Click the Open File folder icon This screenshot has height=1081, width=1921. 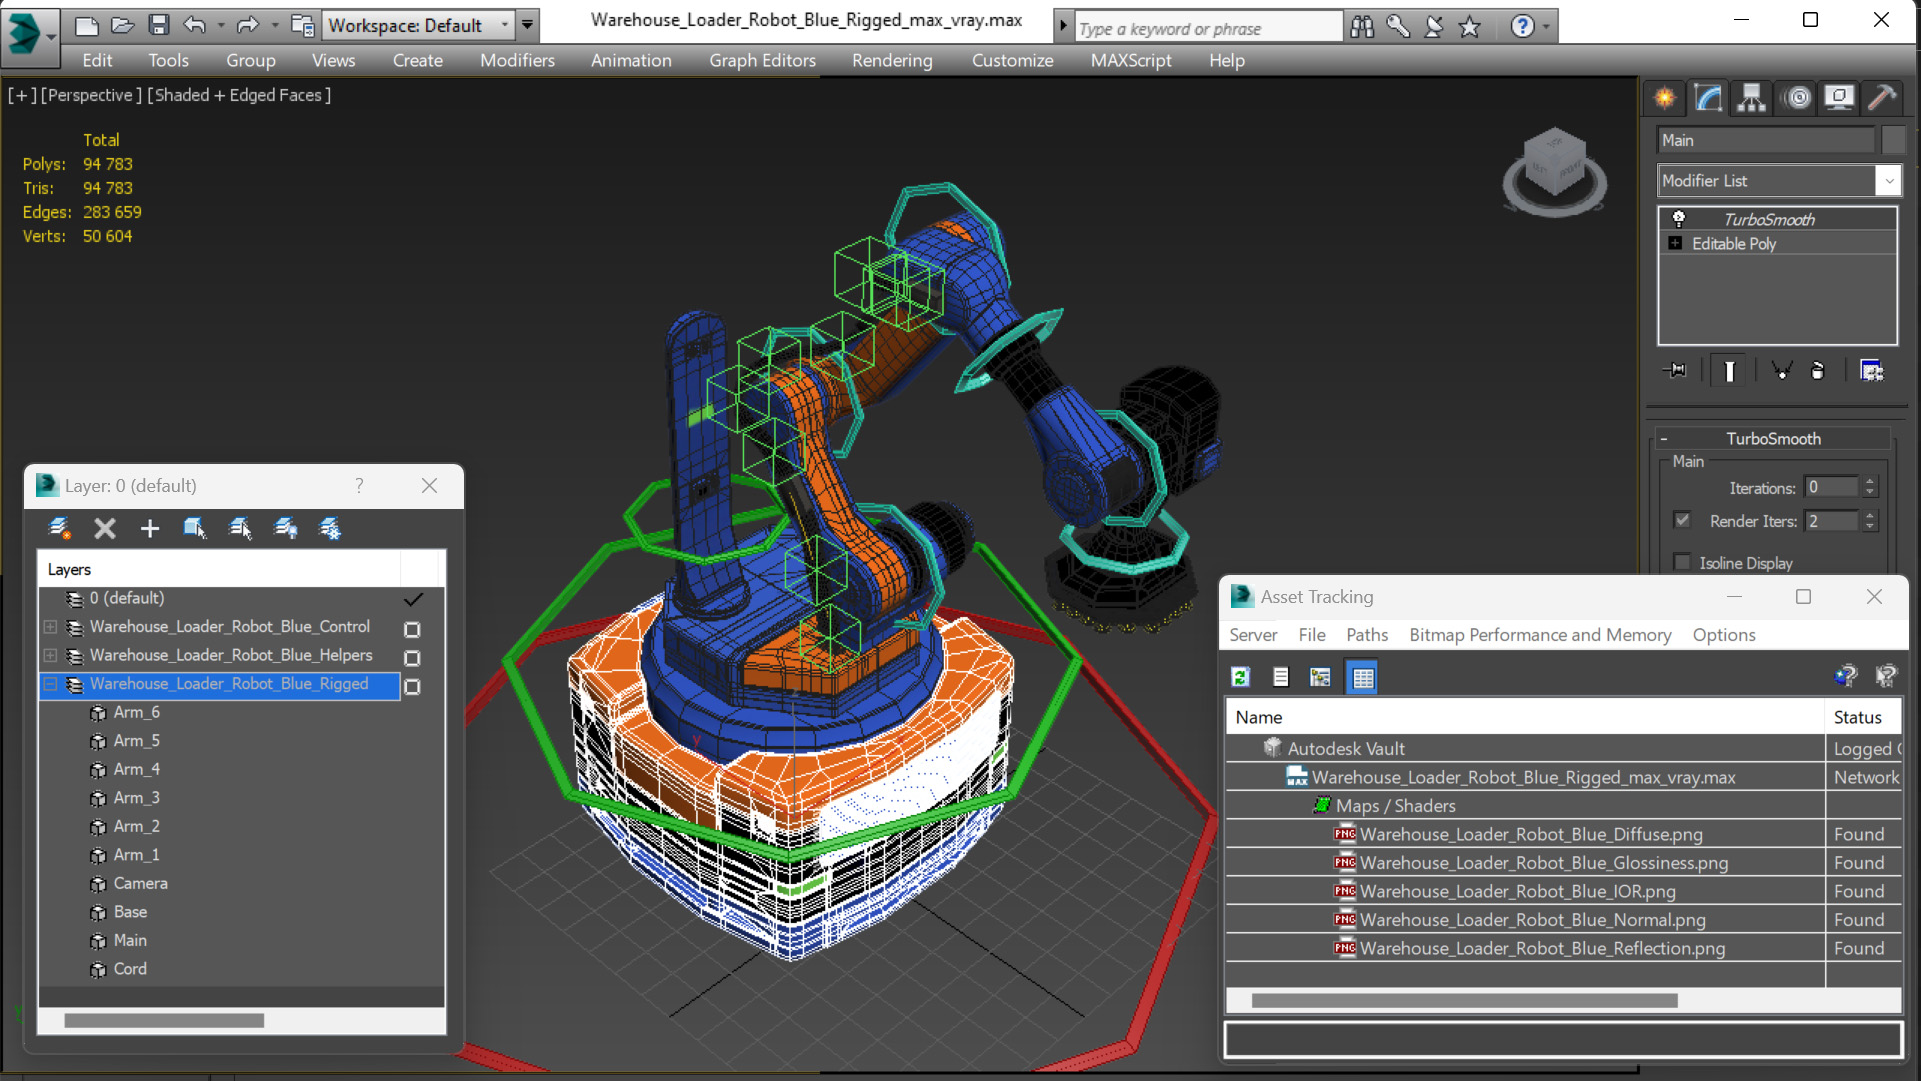(122, 25)
